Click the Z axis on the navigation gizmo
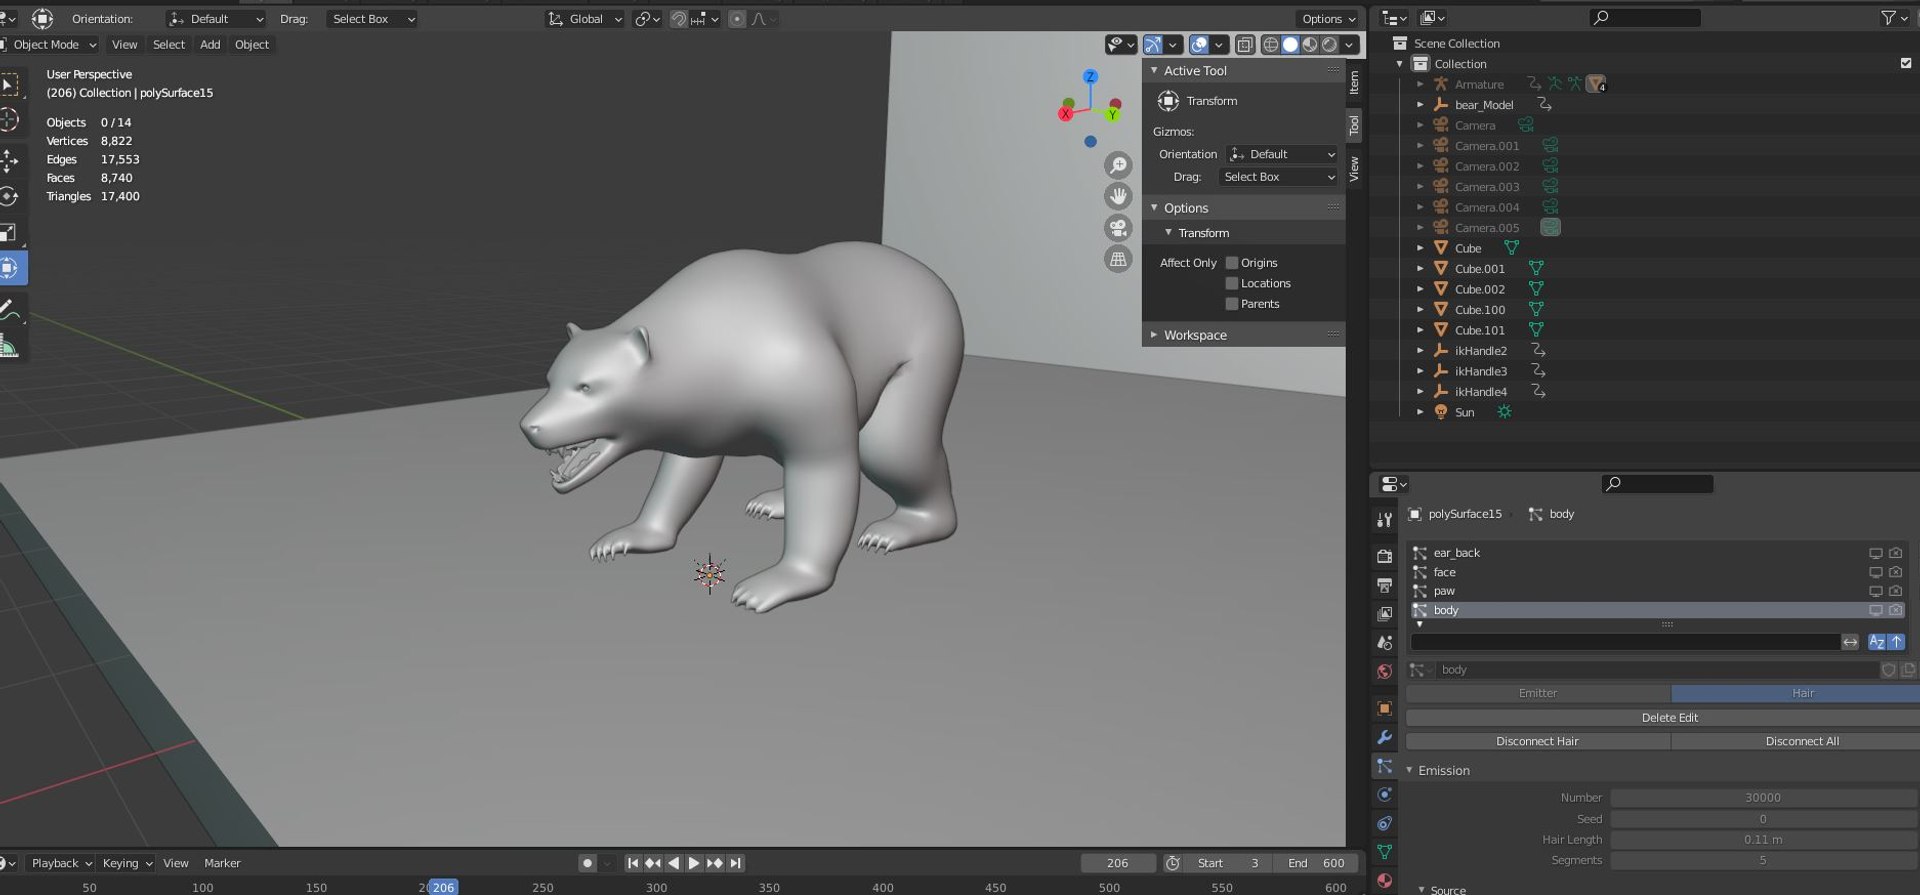 [x=1090, y=76]
